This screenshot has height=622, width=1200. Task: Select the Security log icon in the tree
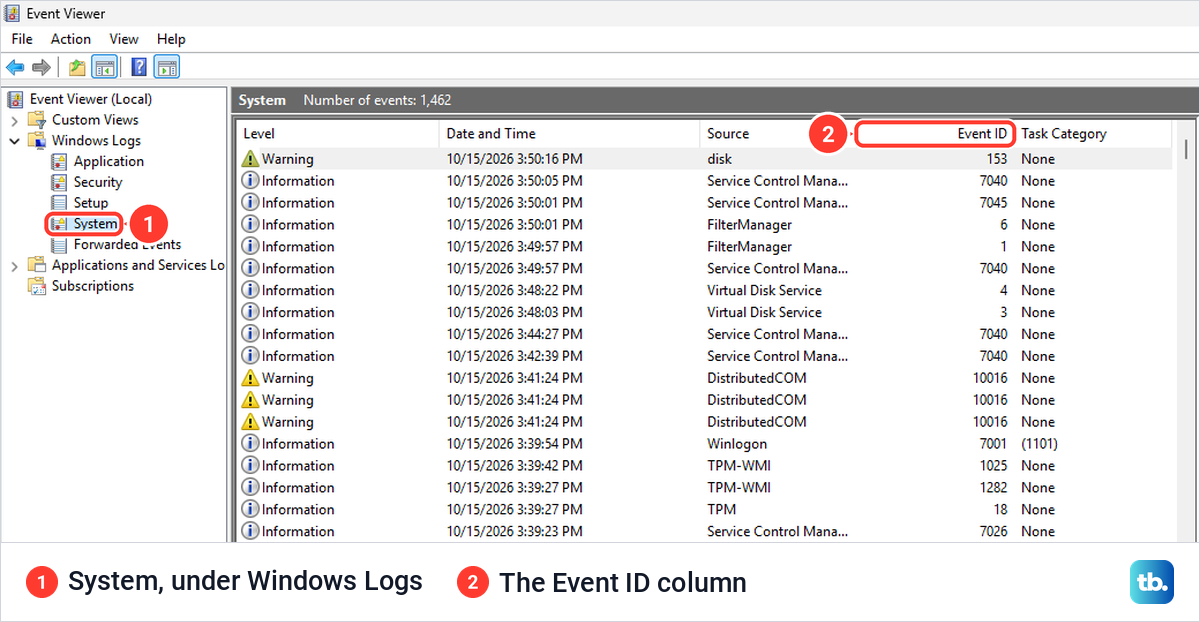(x=59, y=182)
